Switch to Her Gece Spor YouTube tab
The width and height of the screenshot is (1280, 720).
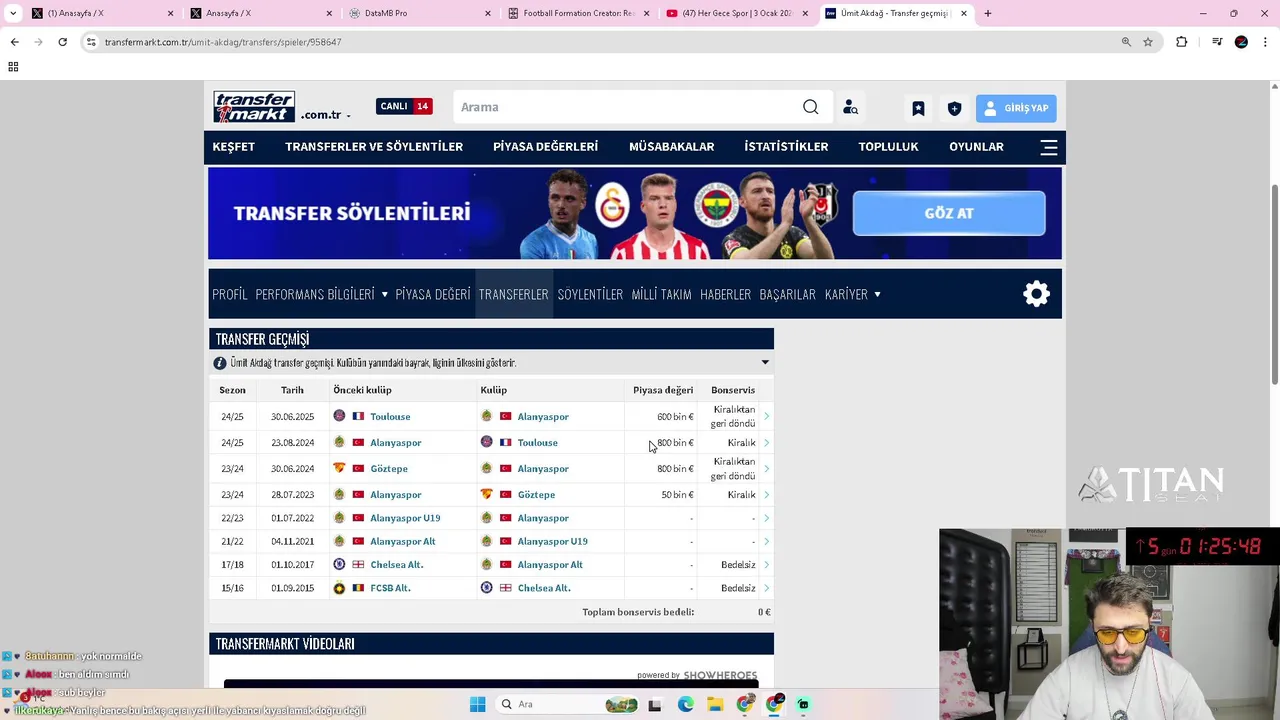[x=737, y=13]
